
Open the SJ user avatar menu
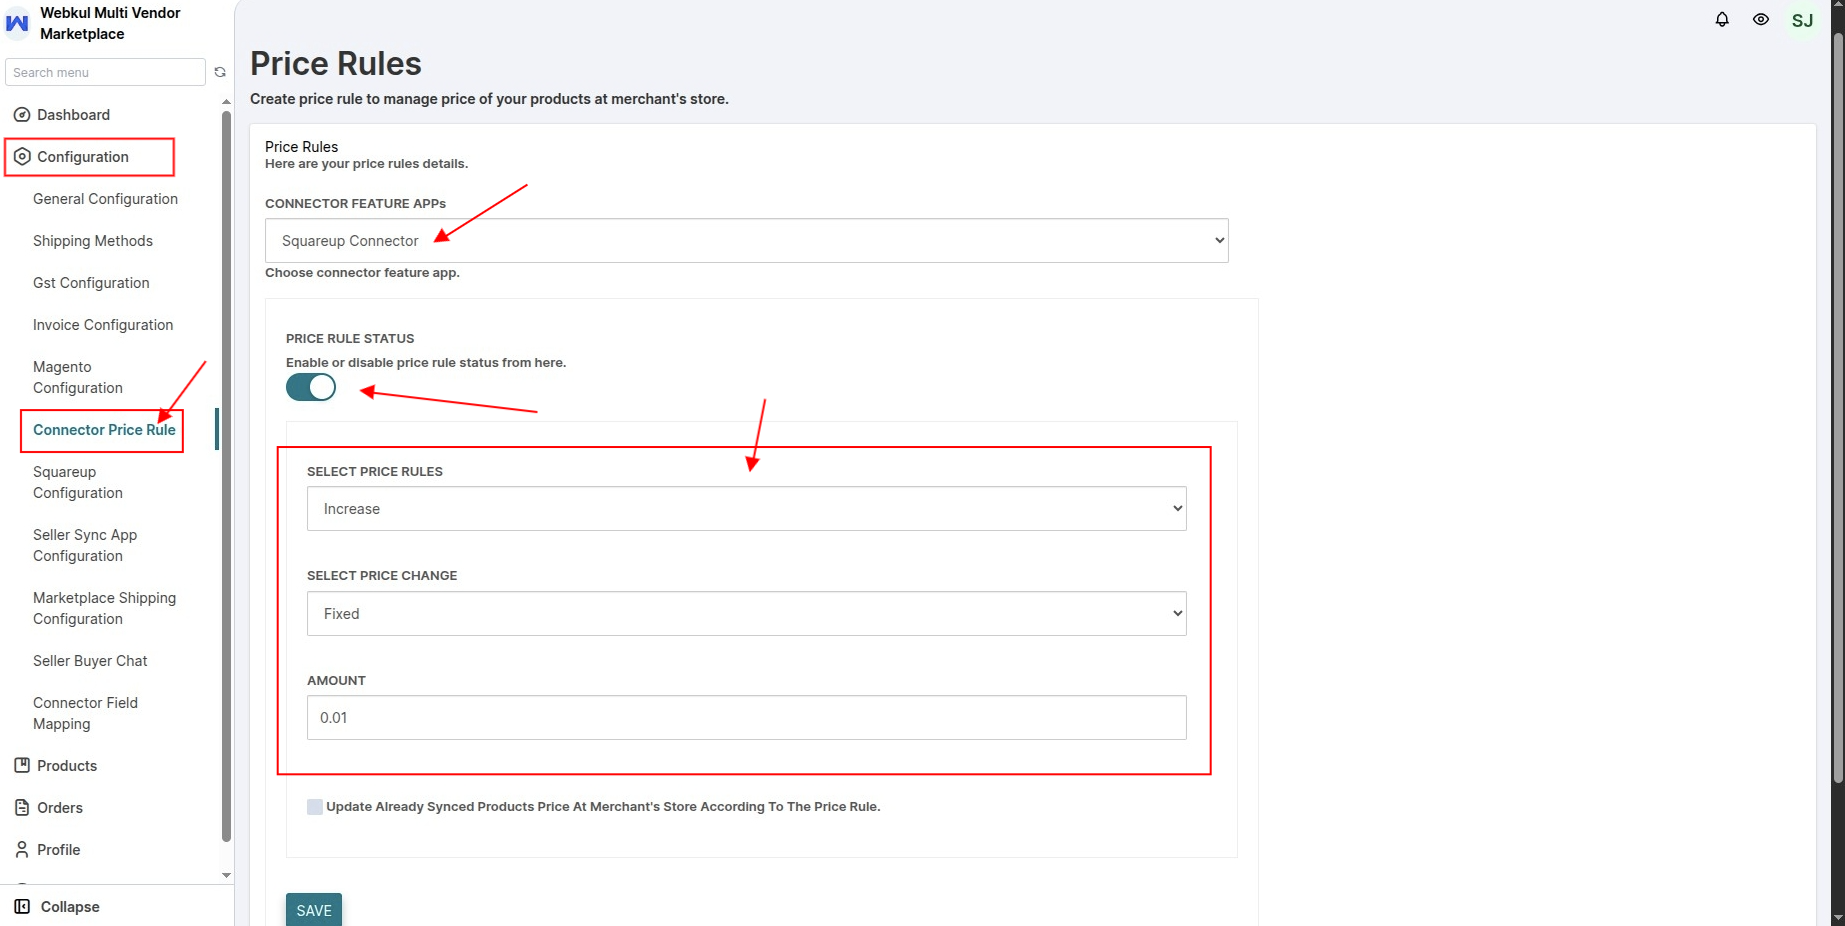(x=1802, y=20)
